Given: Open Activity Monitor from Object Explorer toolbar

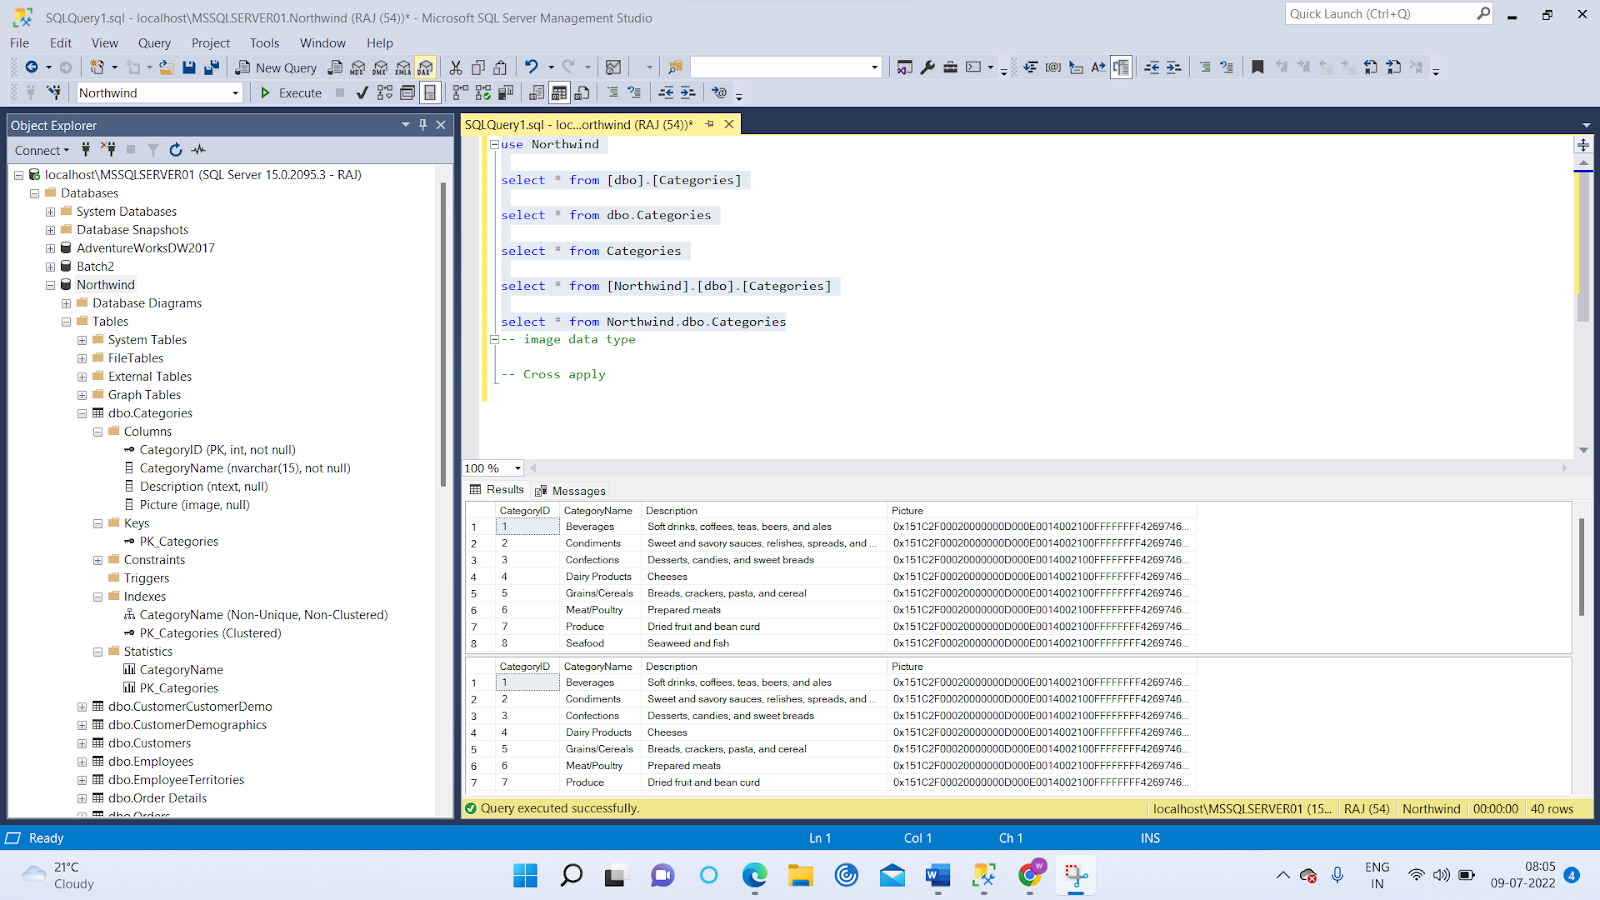Looking at the screenshot, I should (199, 150).
